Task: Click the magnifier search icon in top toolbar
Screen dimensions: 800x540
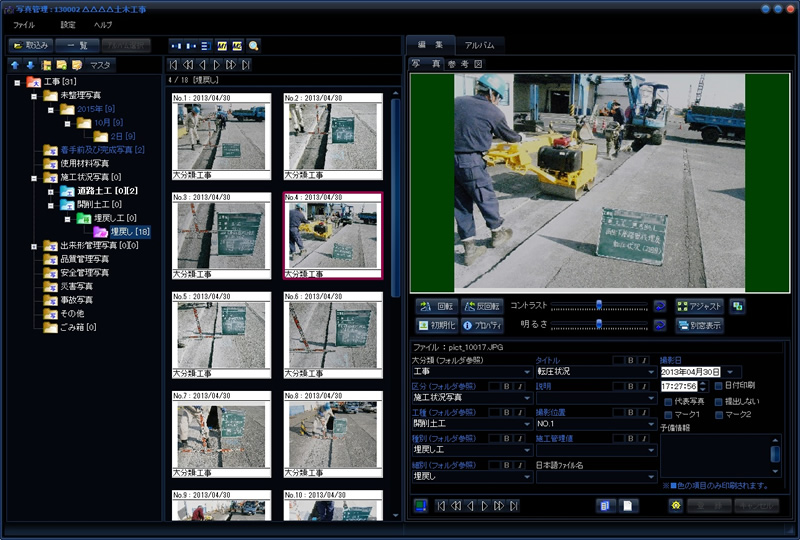Action: click(254, 45)
